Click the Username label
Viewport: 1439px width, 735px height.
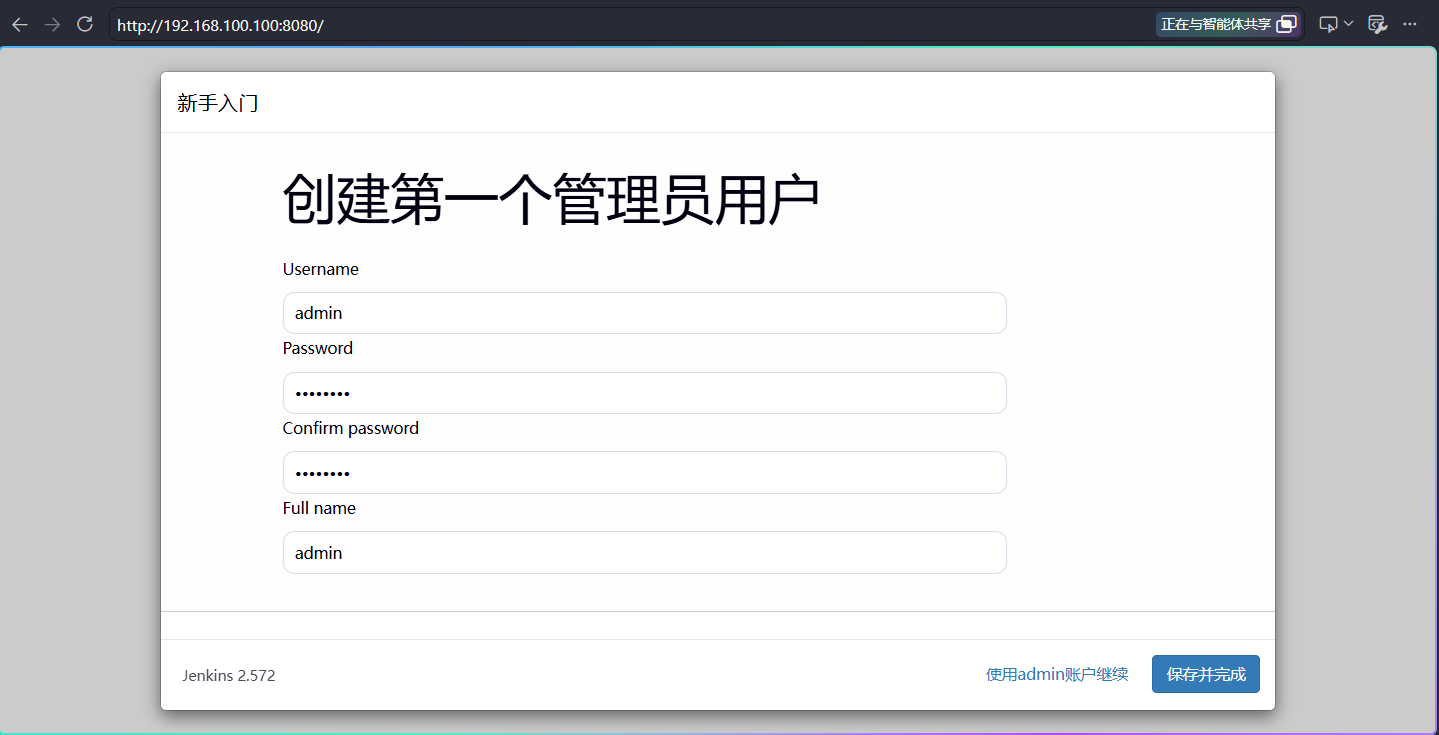(x=321, y=269)
